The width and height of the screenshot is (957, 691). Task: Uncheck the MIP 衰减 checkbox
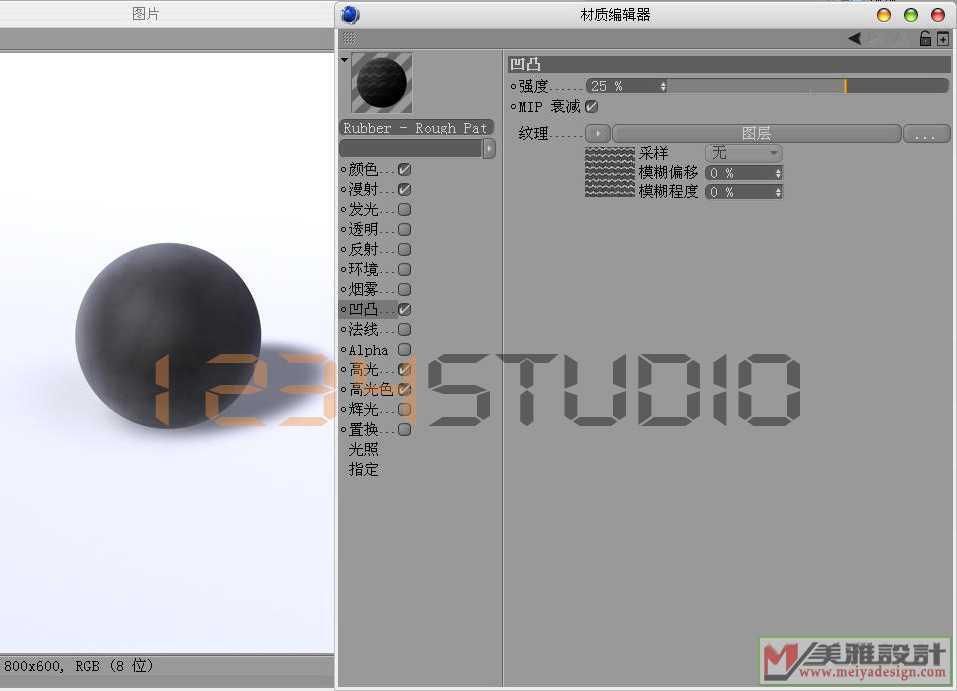pyautogui.click(x=591, y=106)
